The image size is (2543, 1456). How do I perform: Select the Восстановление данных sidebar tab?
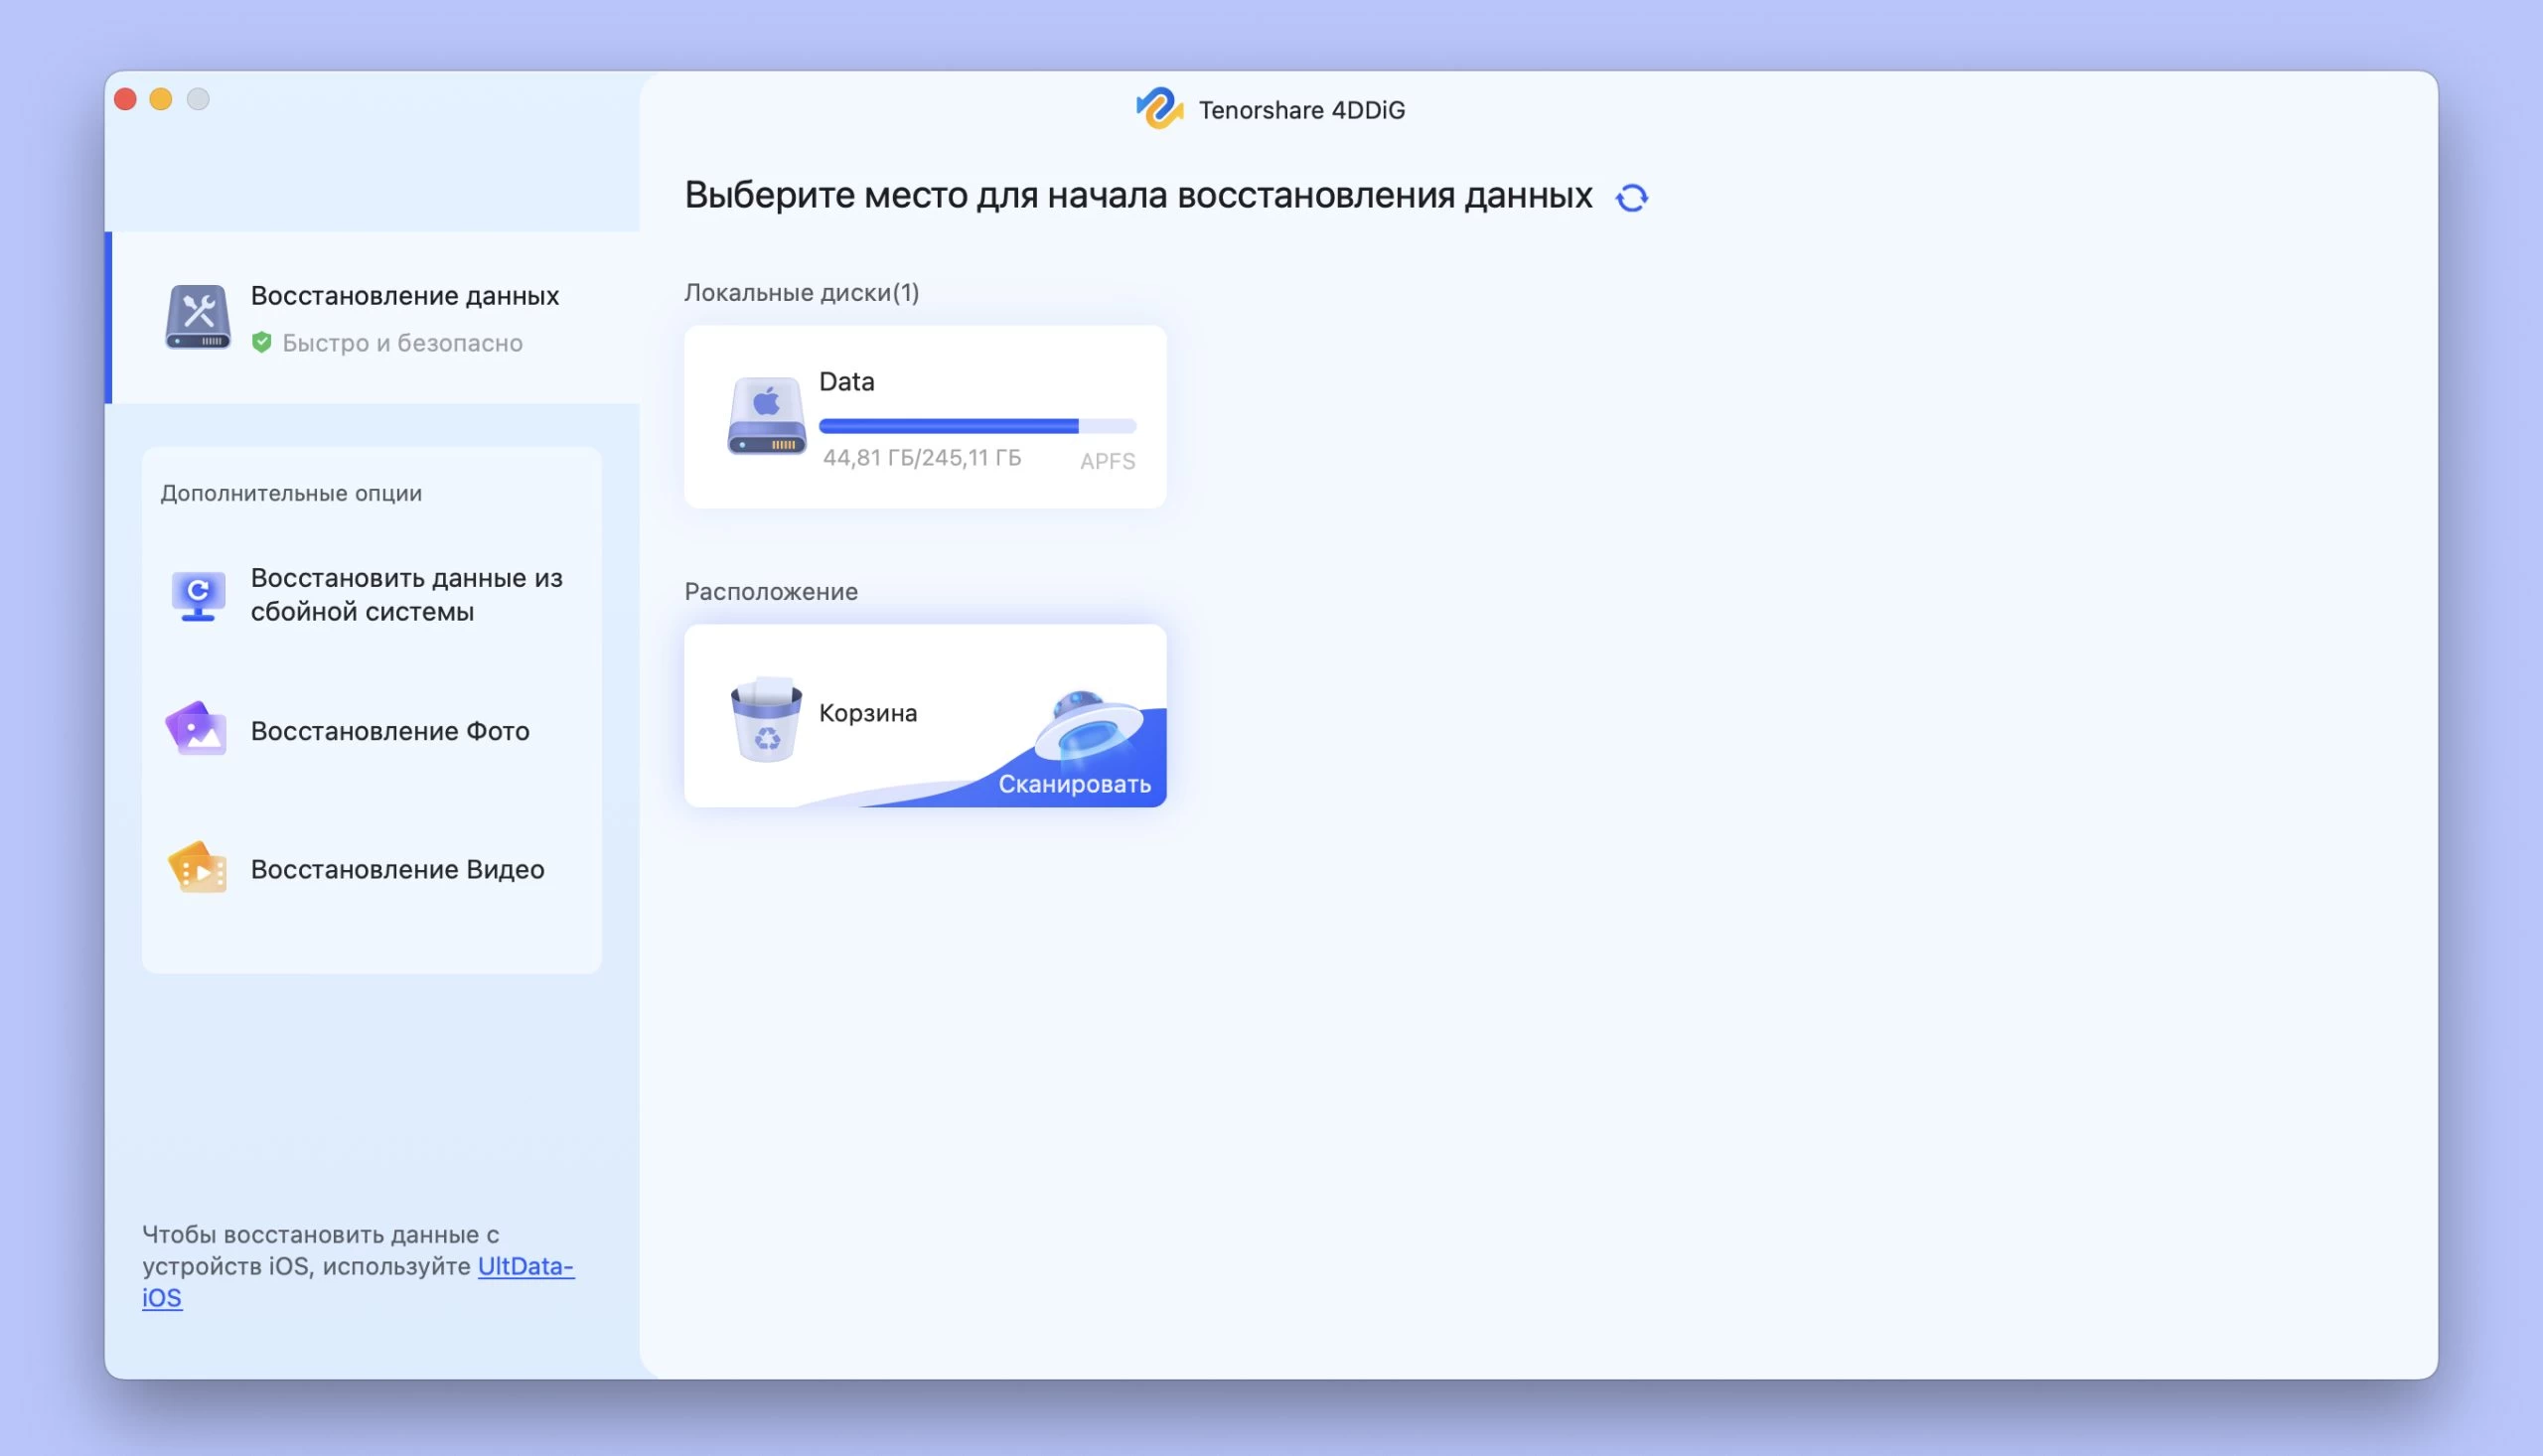[x=404, y=296]
